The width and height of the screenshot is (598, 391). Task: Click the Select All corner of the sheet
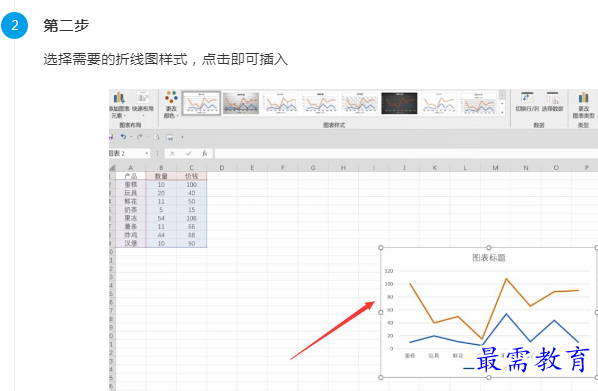point(112,168)
